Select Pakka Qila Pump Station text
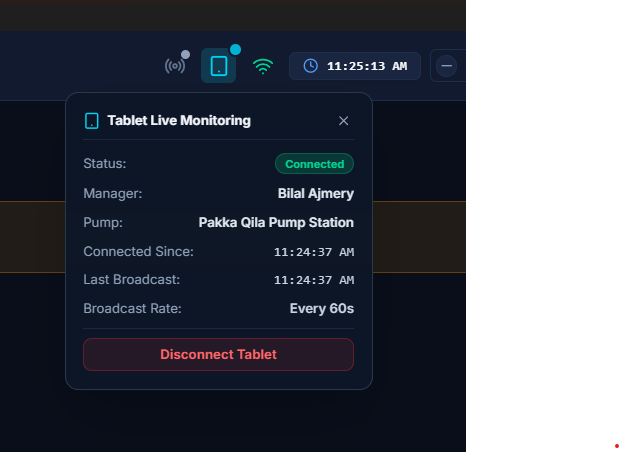The image size is (620, 452). (x=276, y=222)
